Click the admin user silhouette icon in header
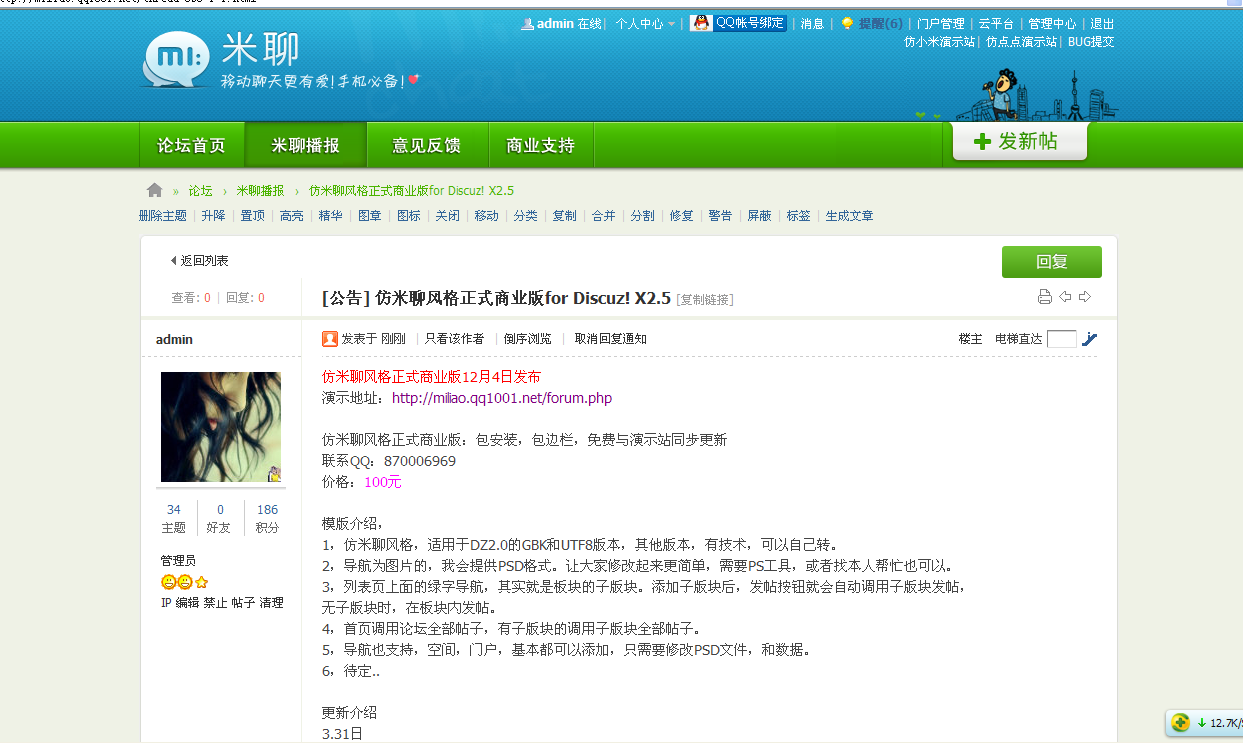1243x743 pixels. [x=527, y=23]
